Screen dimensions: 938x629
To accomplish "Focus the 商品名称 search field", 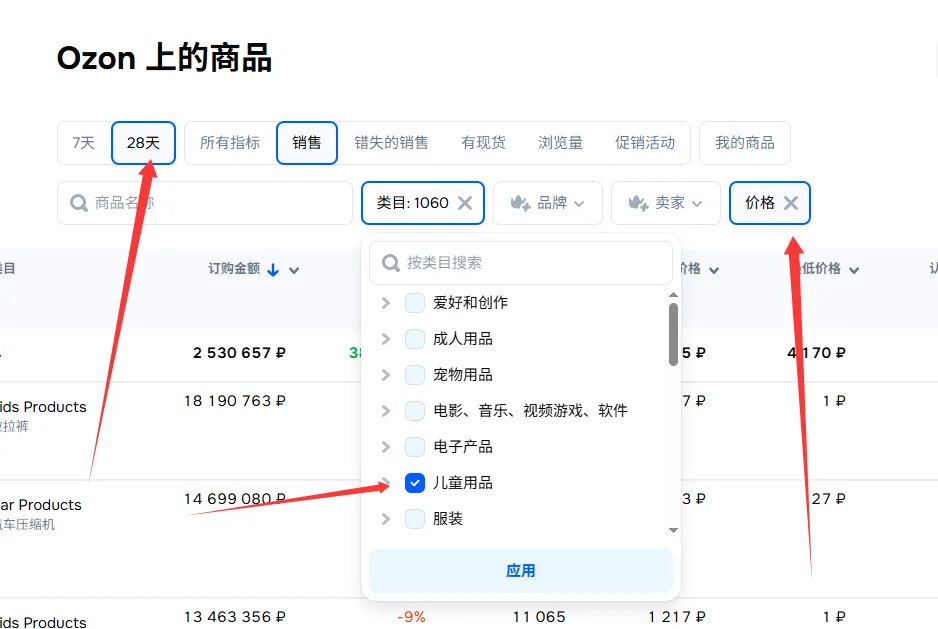I will pyautogui.click(x=205, y=203).
